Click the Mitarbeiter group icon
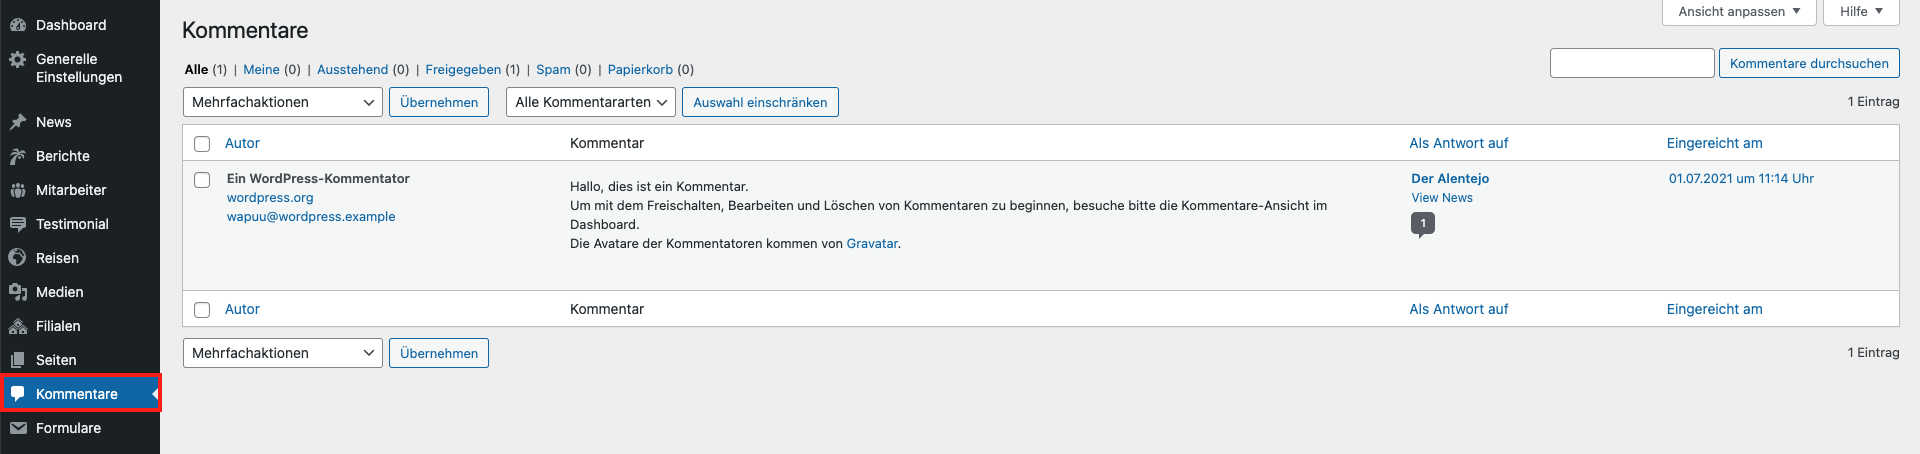Screen dimensions: 1920x454 (17, 190)
